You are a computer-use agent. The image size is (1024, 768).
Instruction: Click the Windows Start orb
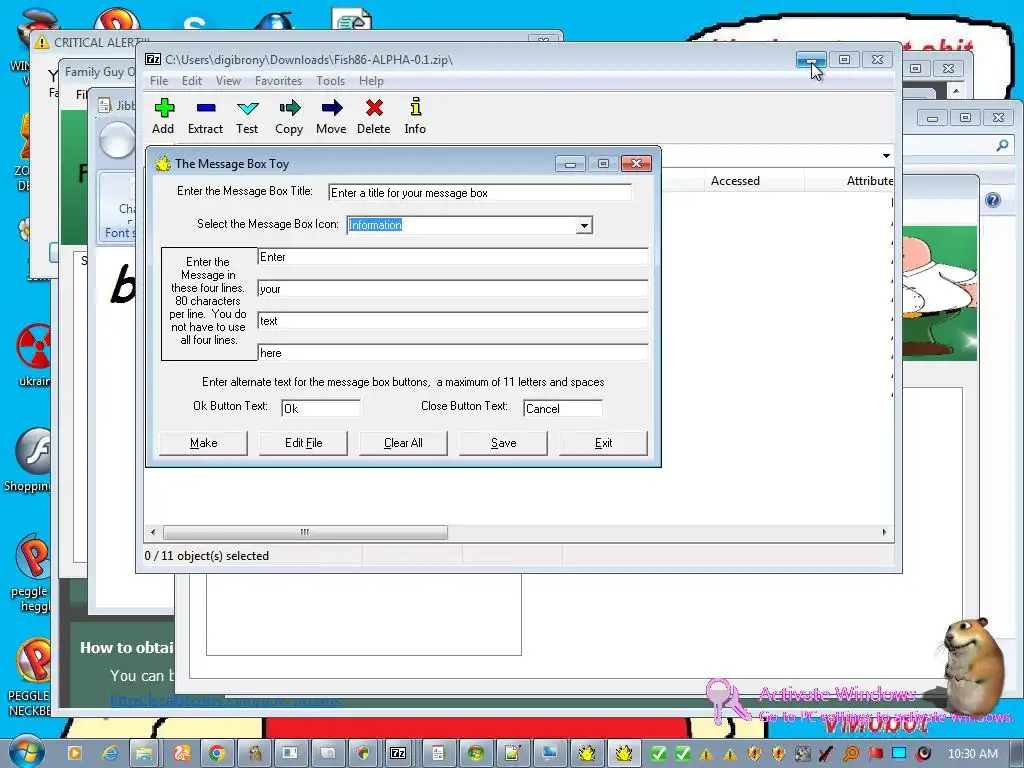[x=25, y=752]
